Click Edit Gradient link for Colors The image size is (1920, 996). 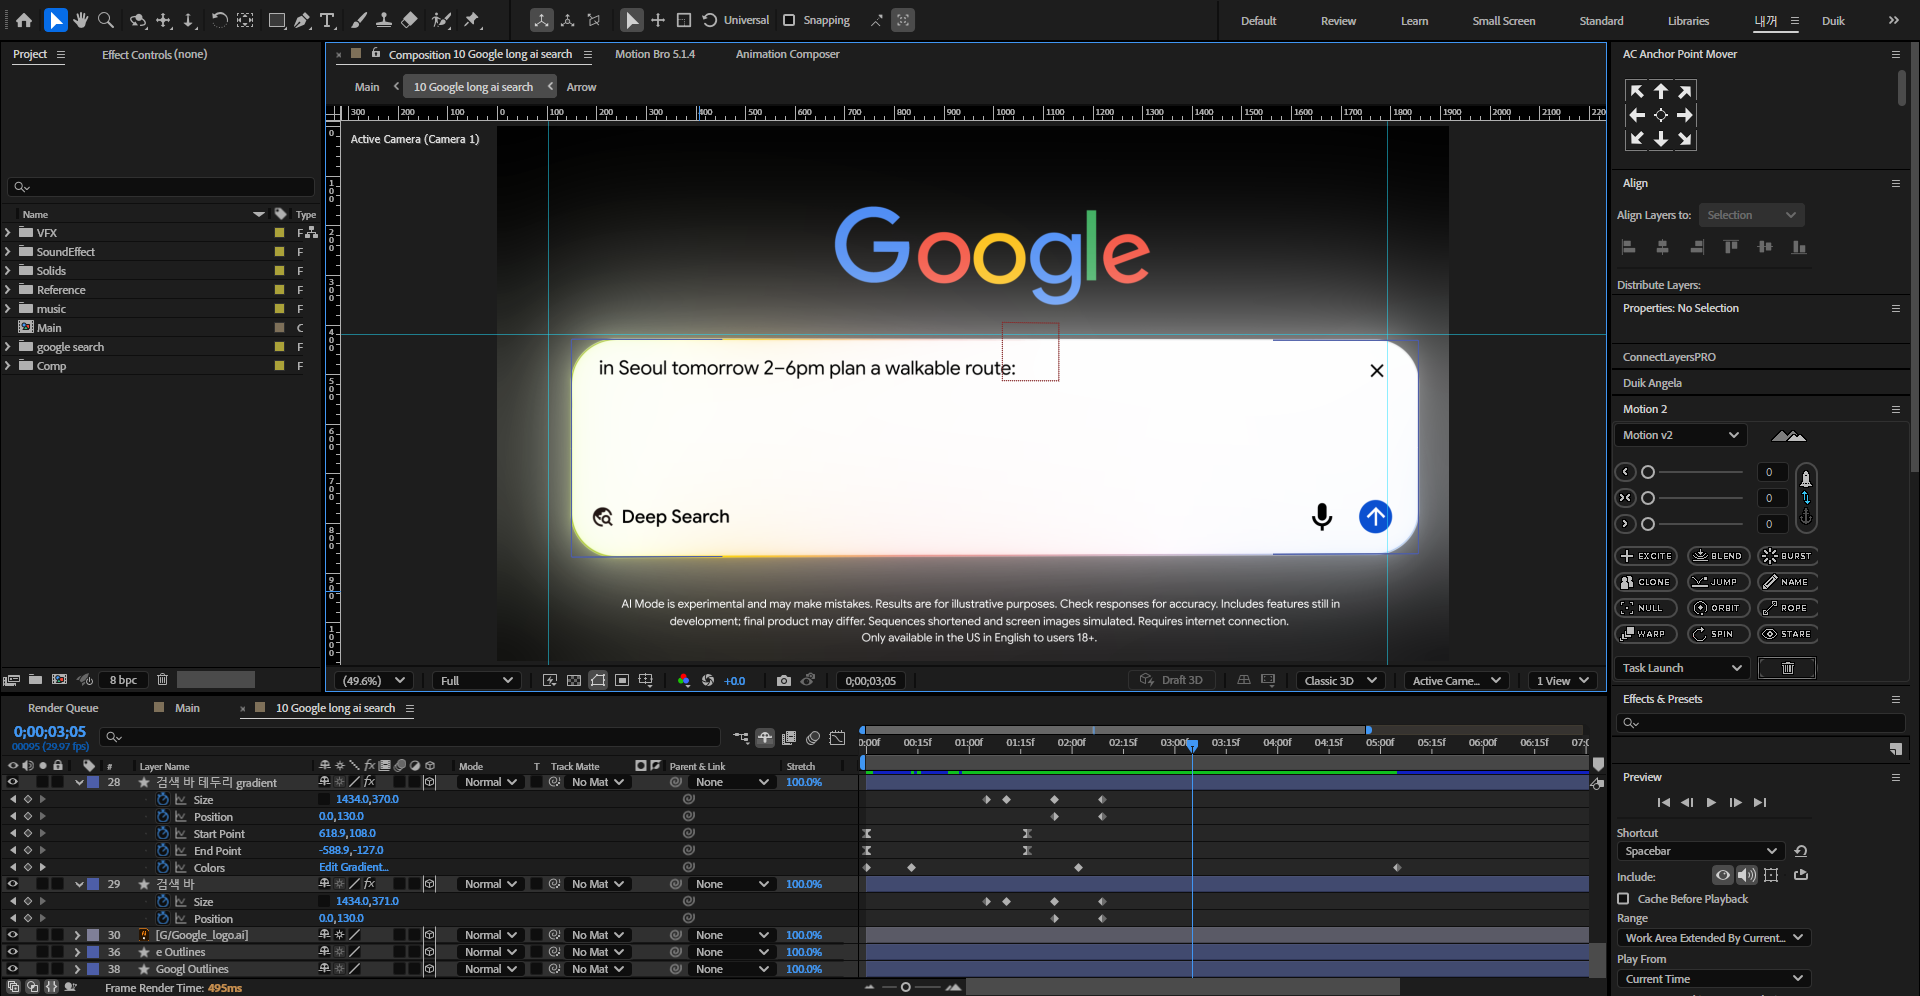click(354, 867)
